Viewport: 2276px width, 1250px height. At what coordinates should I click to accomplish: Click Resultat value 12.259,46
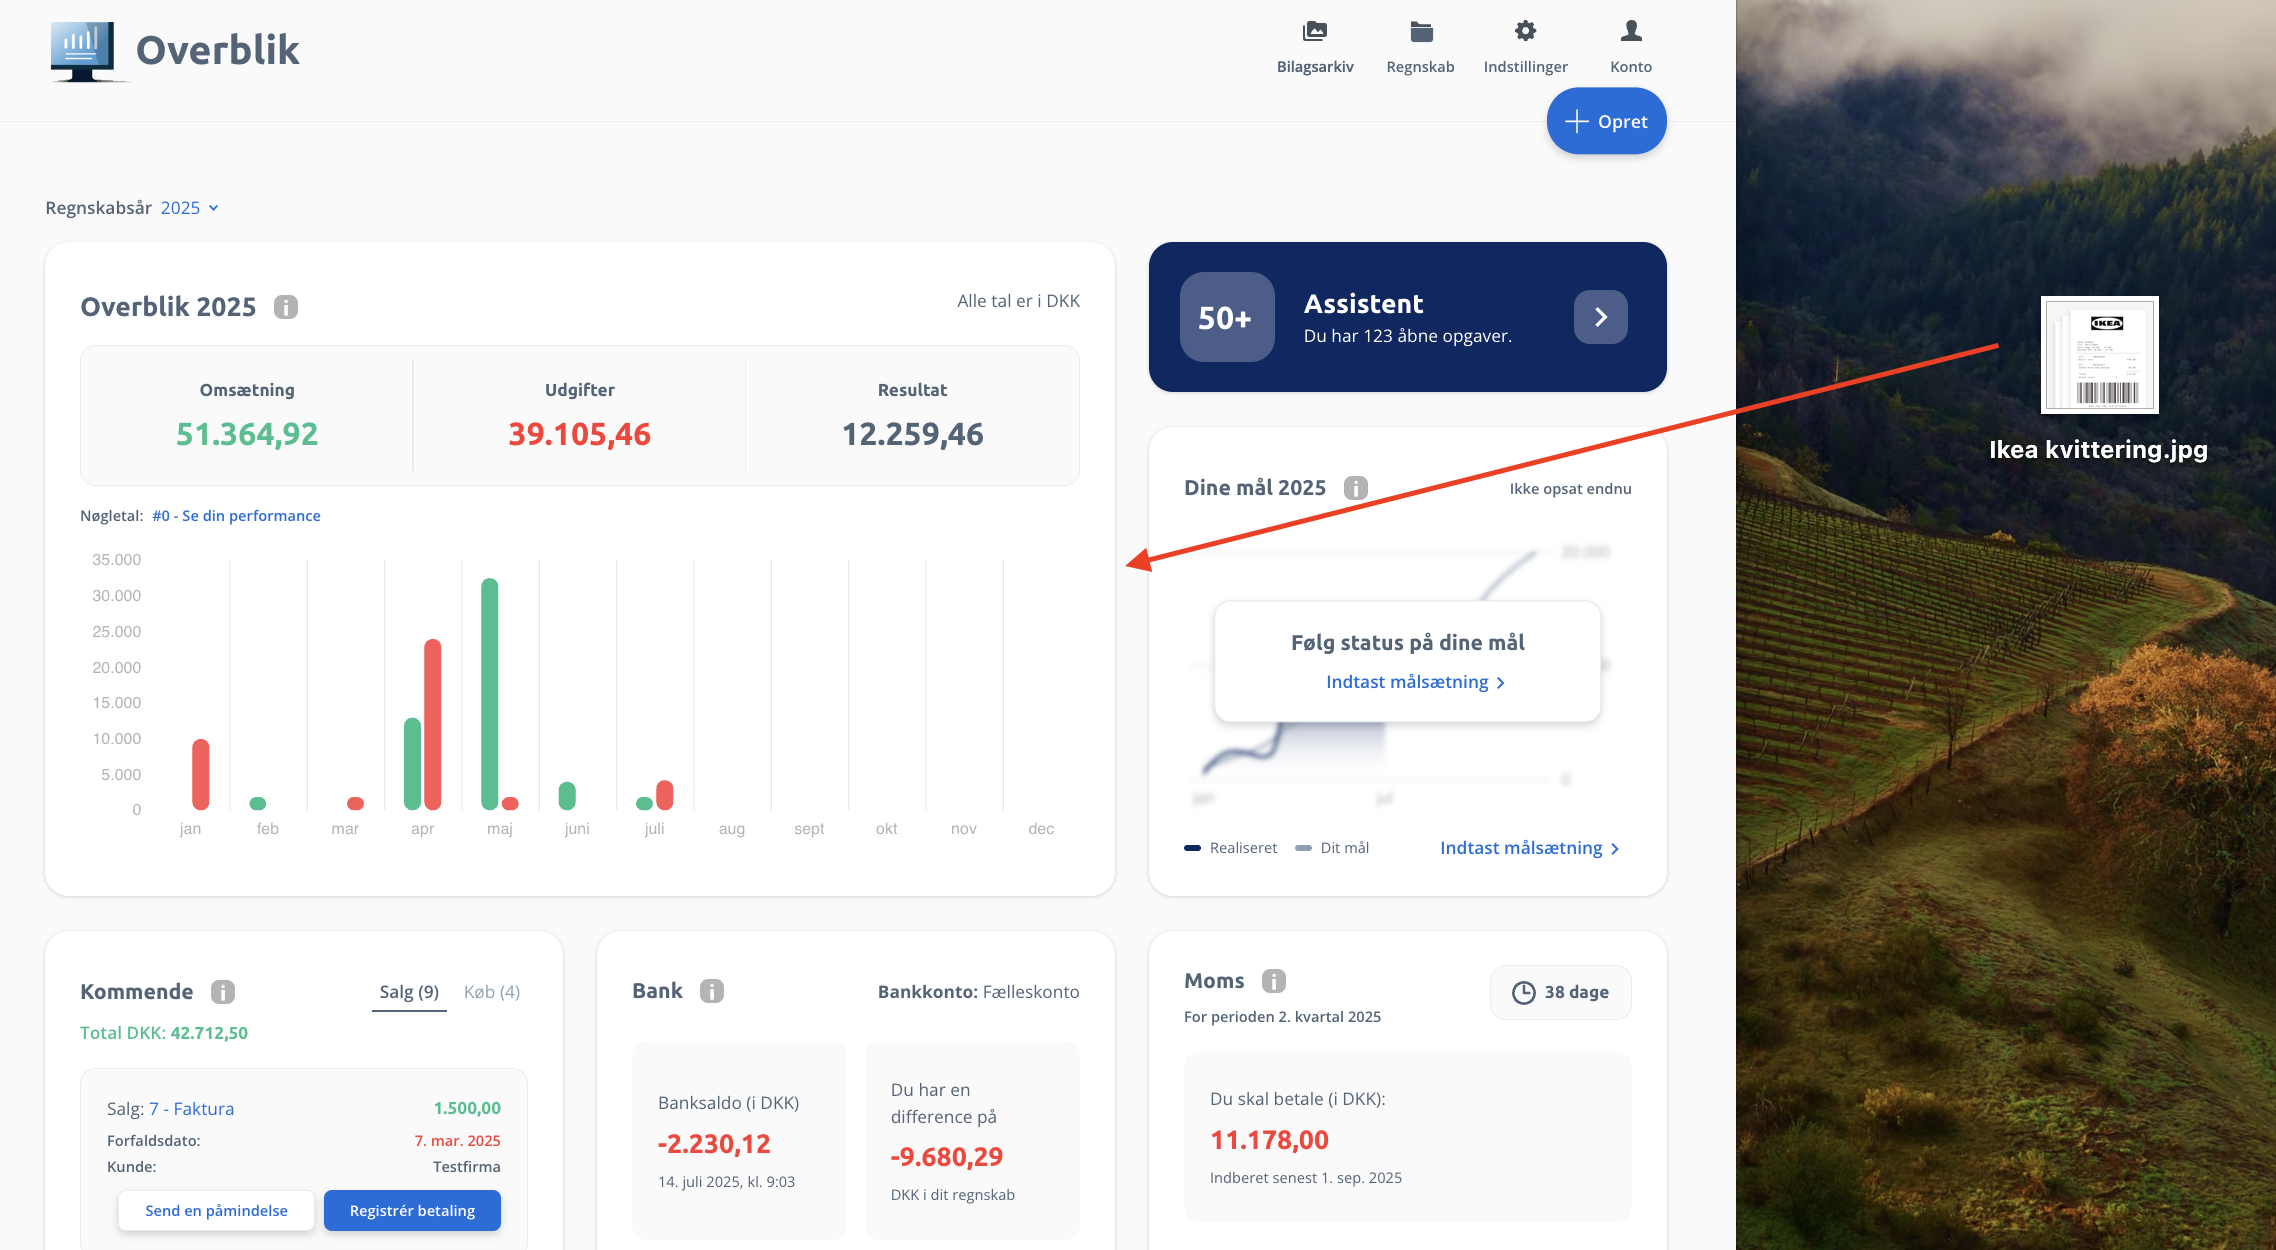coord(912,434)
